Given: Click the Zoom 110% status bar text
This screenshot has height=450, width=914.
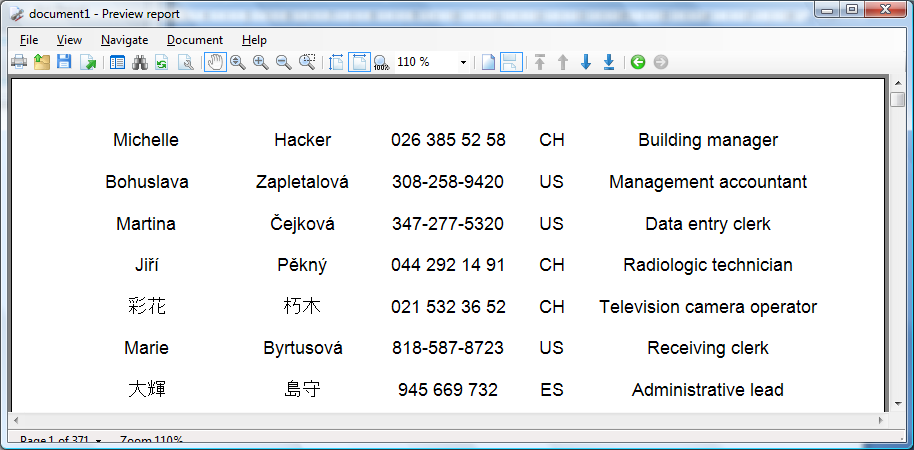Looking at the screenshot, I should click(x=152, y=441).
